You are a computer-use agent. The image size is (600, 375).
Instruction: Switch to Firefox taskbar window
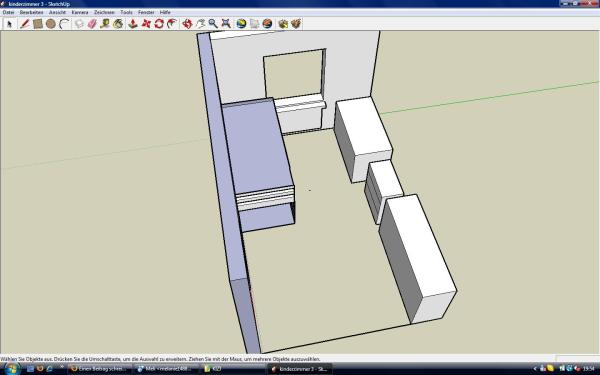(x=99, y=369)
